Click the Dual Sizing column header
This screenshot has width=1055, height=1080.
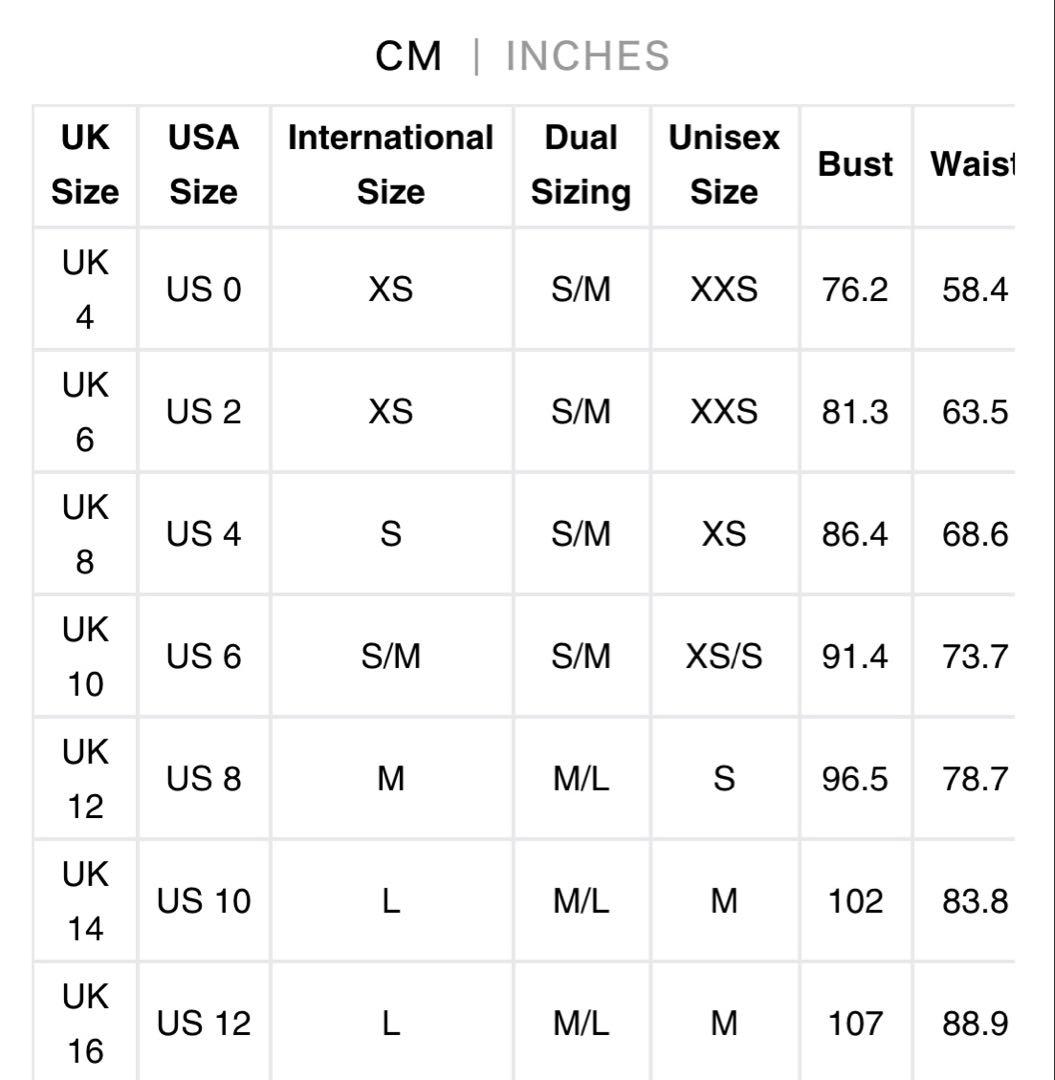coord(581,165)
